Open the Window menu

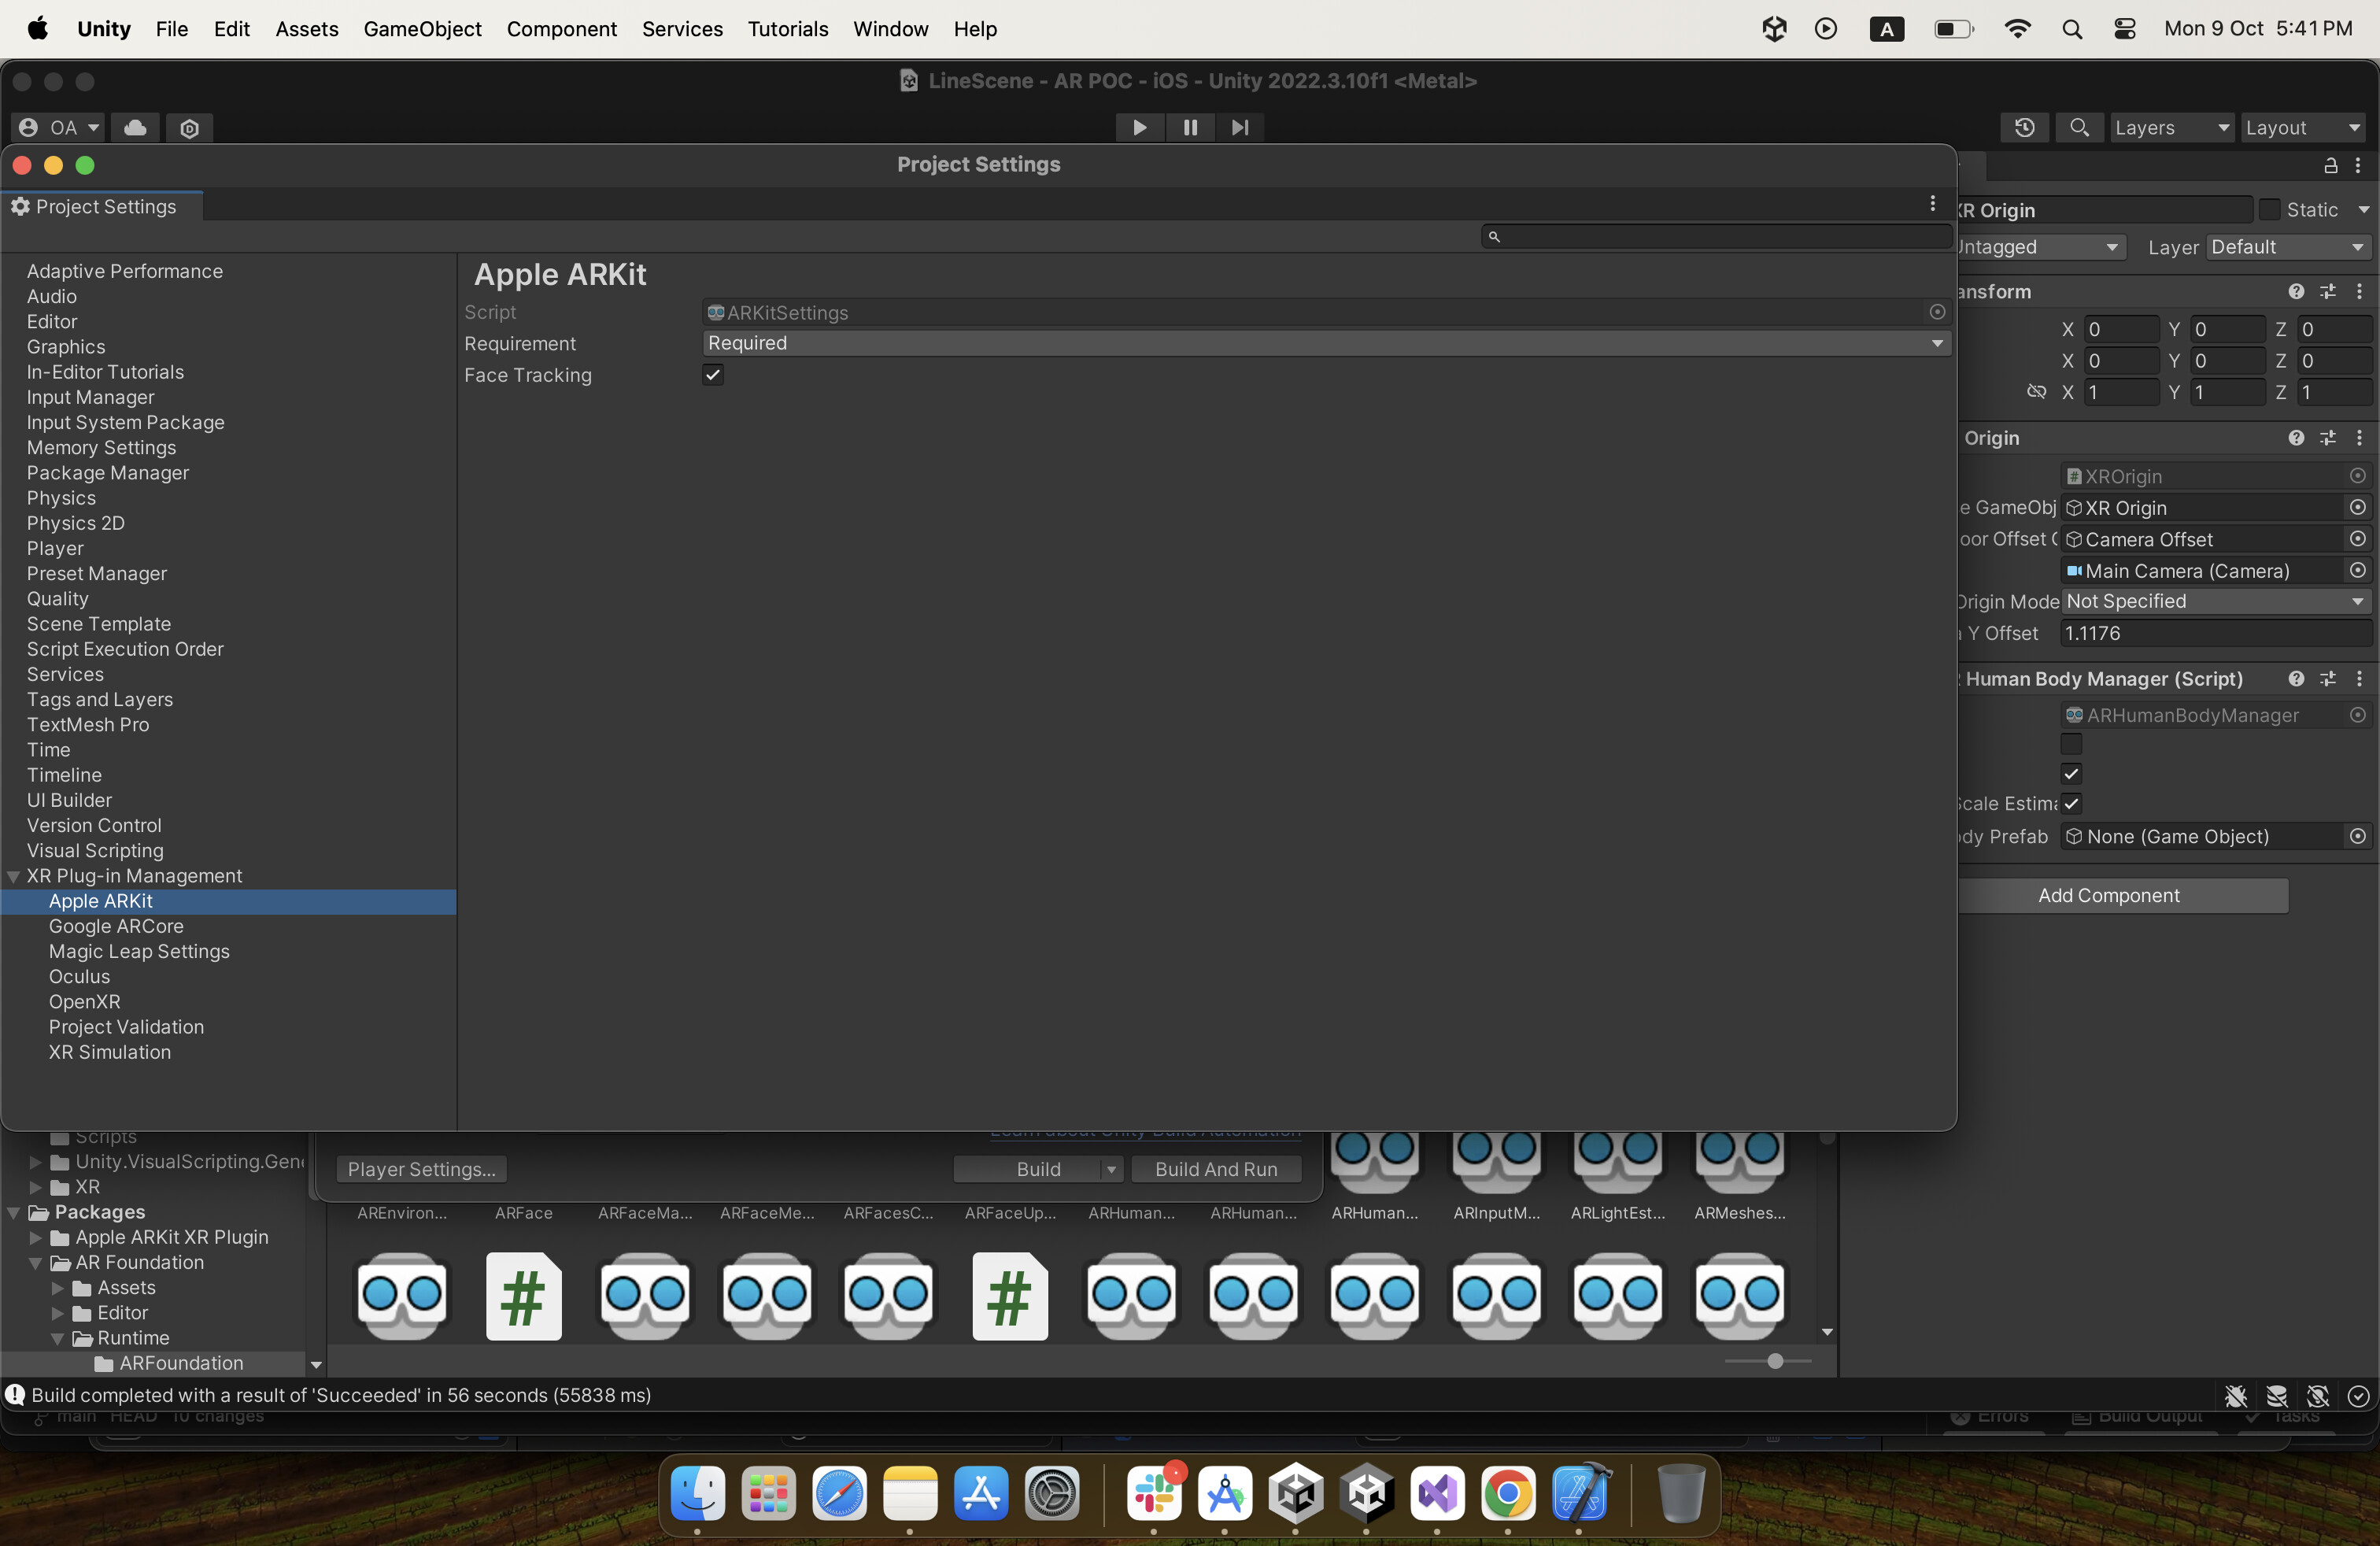pyautogui.click(x=890, y=29)
